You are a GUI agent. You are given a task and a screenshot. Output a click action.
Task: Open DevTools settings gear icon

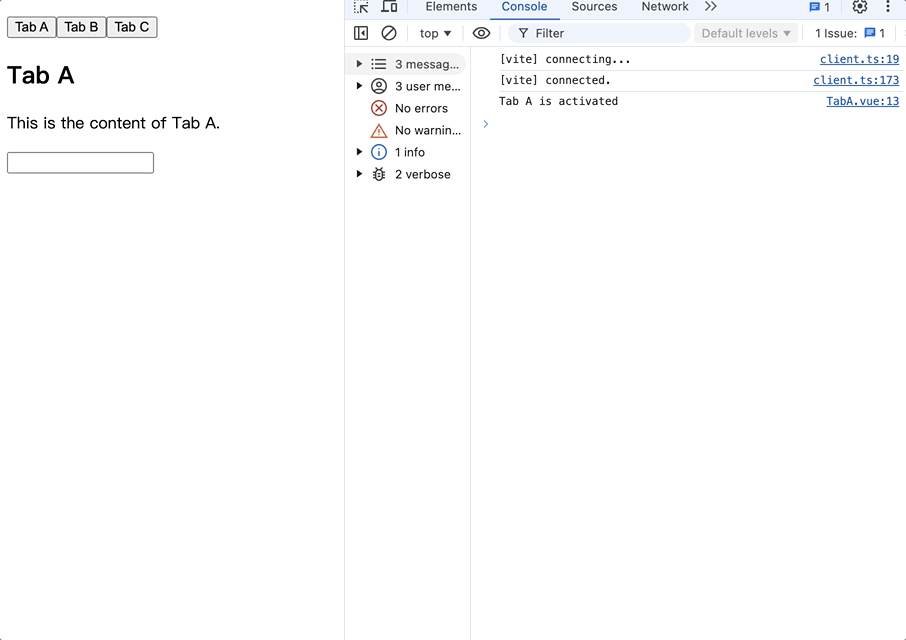(x=860, y=7)
